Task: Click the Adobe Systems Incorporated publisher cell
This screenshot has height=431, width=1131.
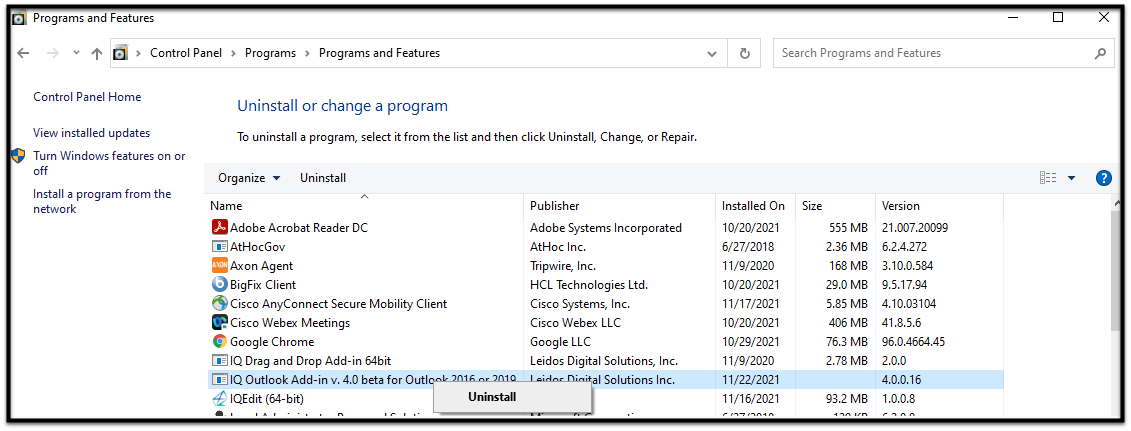Action: click(x=606, y=228)
